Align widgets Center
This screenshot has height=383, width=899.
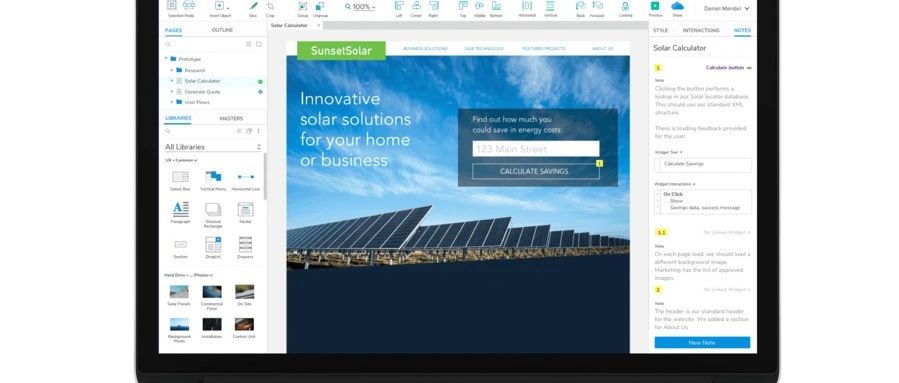[x=416, y=8]
